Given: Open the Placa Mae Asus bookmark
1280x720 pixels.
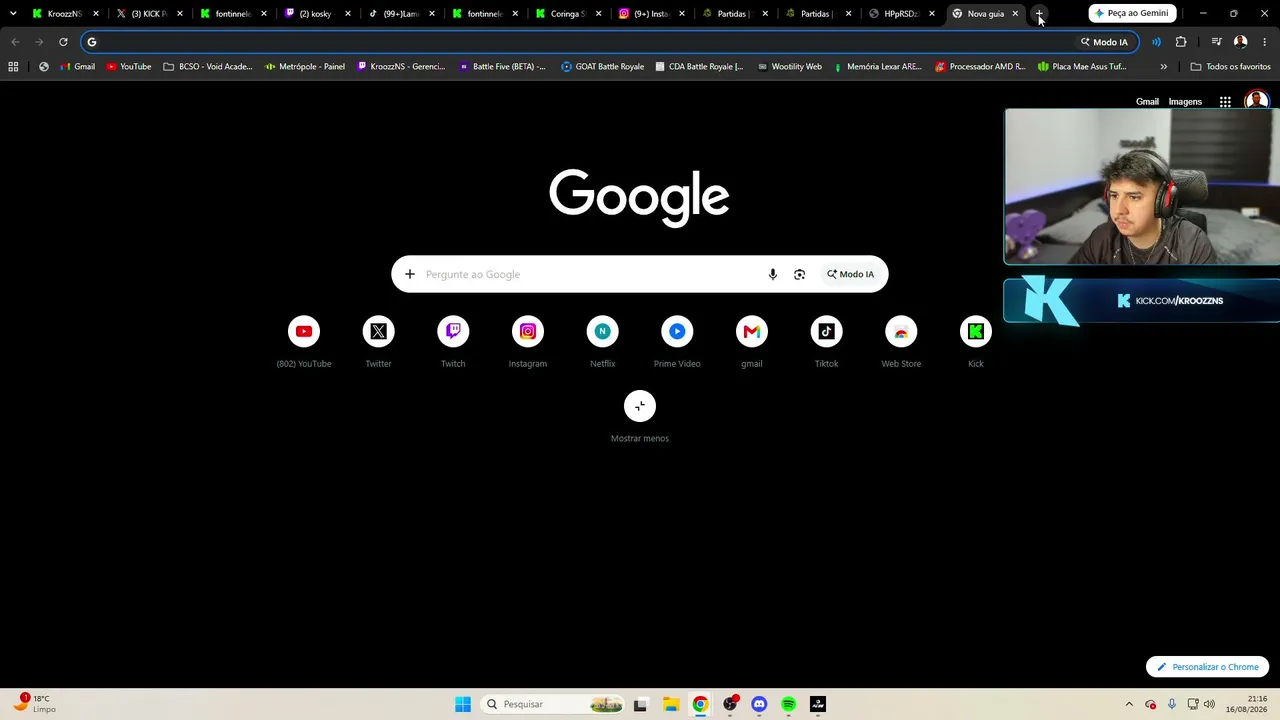Looking at the screenshot, I should [x=1082, y=67].
